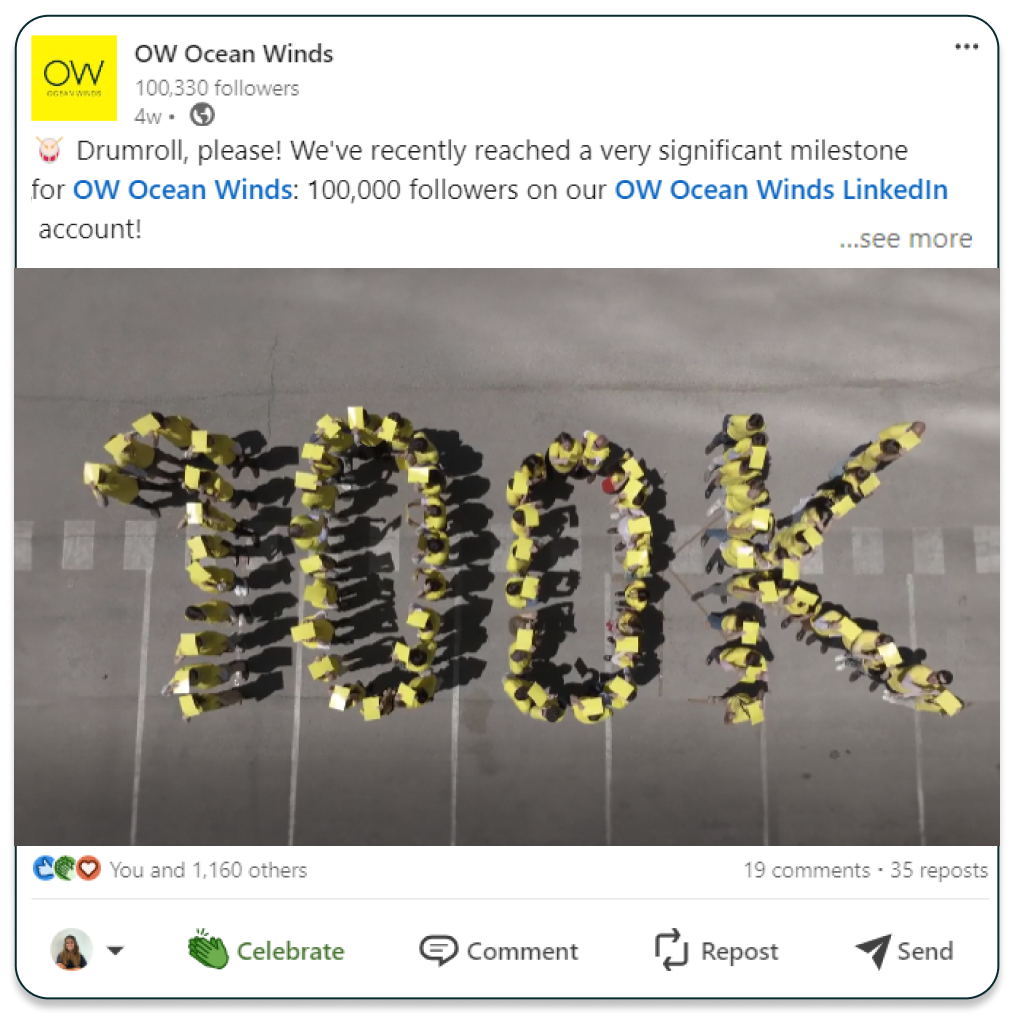Viewport: 1010px width, 1024px height.
Task: Expand post text with see more
Action: coord(906,238)
